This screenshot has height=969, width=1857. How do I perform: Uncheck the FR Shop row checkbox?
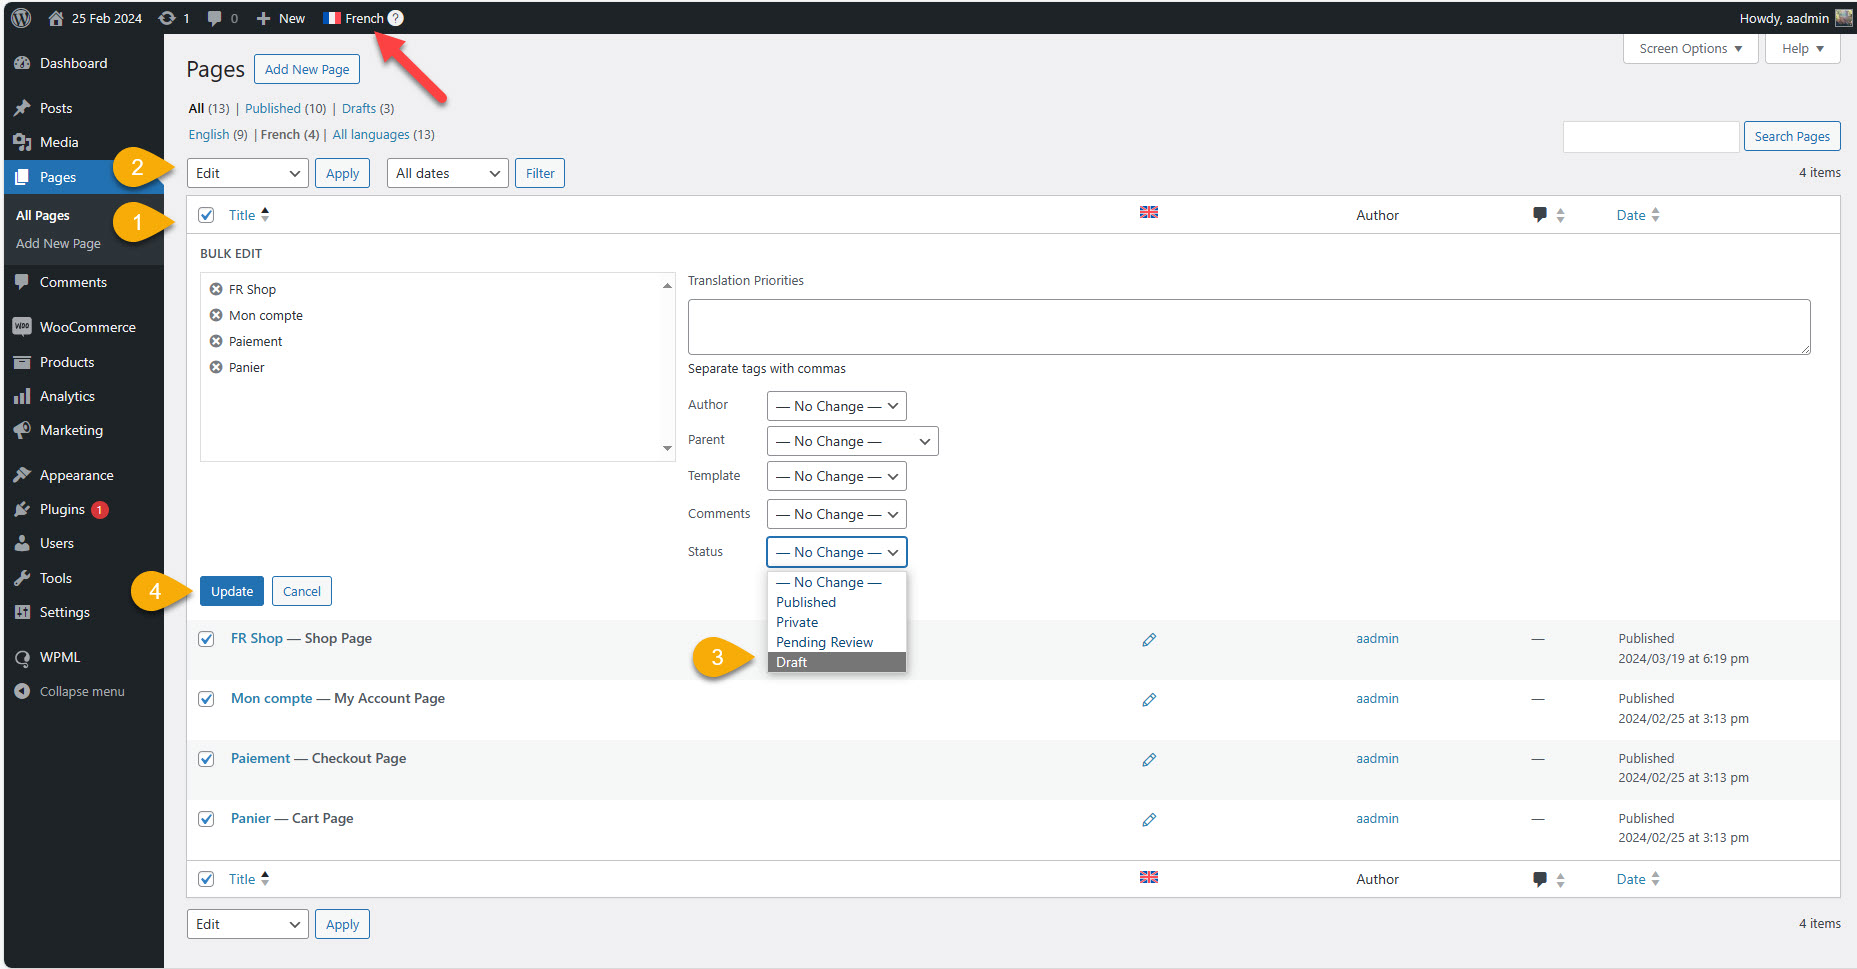coord(206,639)
